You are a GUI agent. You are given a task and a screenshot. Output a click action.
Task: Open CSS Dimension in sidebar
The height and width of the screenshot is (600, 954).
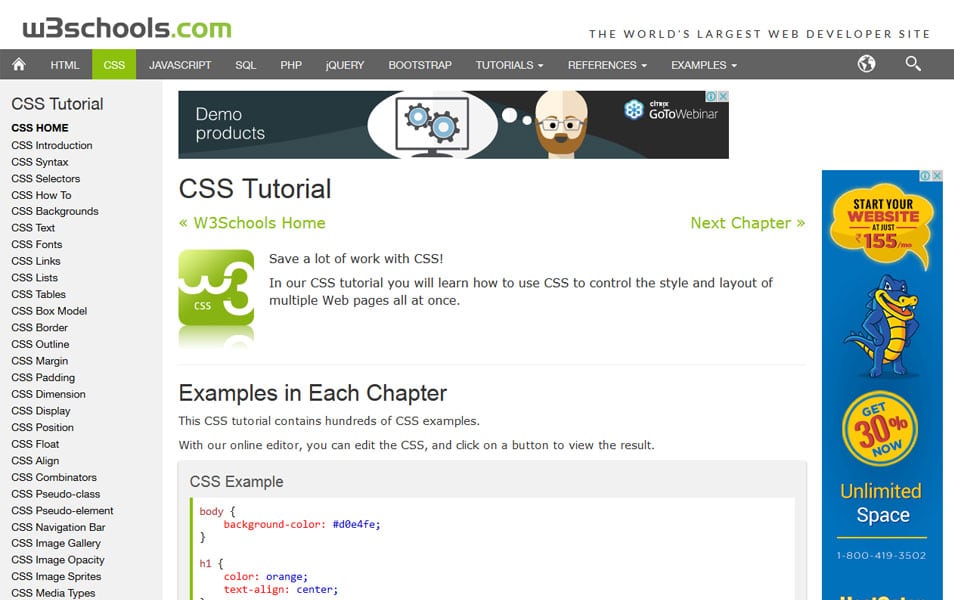tap(48, 394)
